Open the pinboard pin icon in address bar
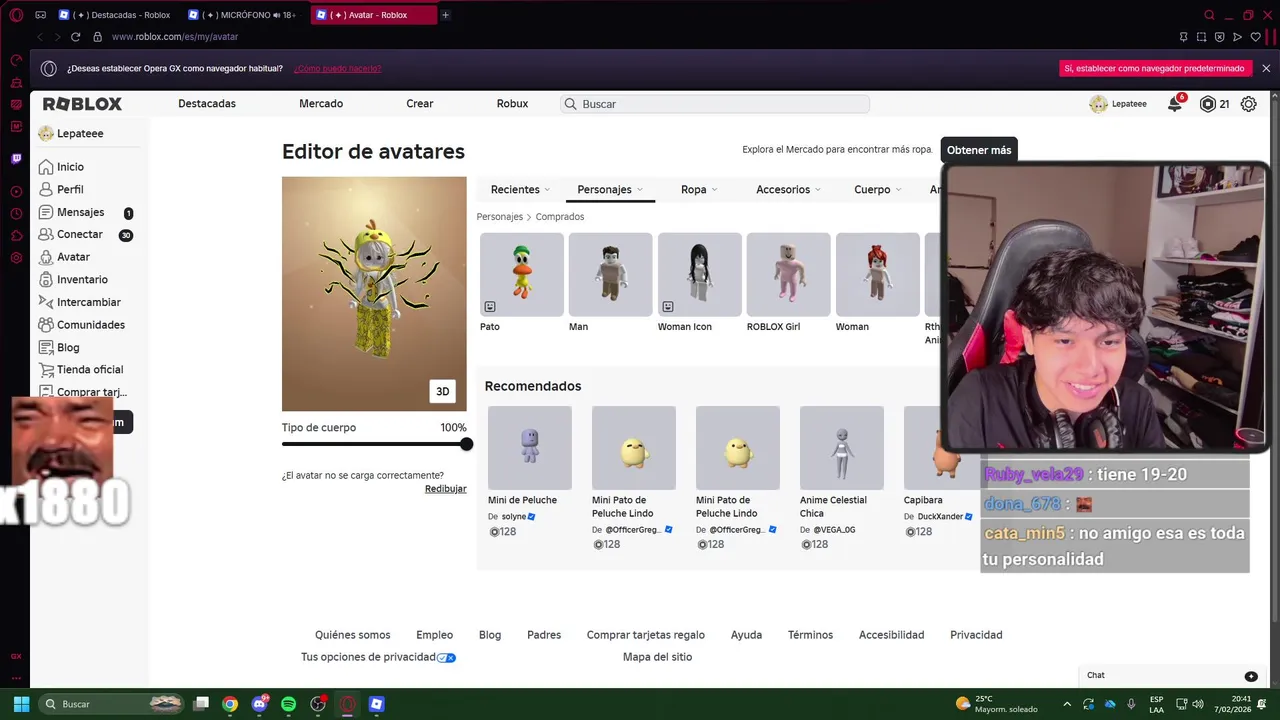 (1183, 37)
